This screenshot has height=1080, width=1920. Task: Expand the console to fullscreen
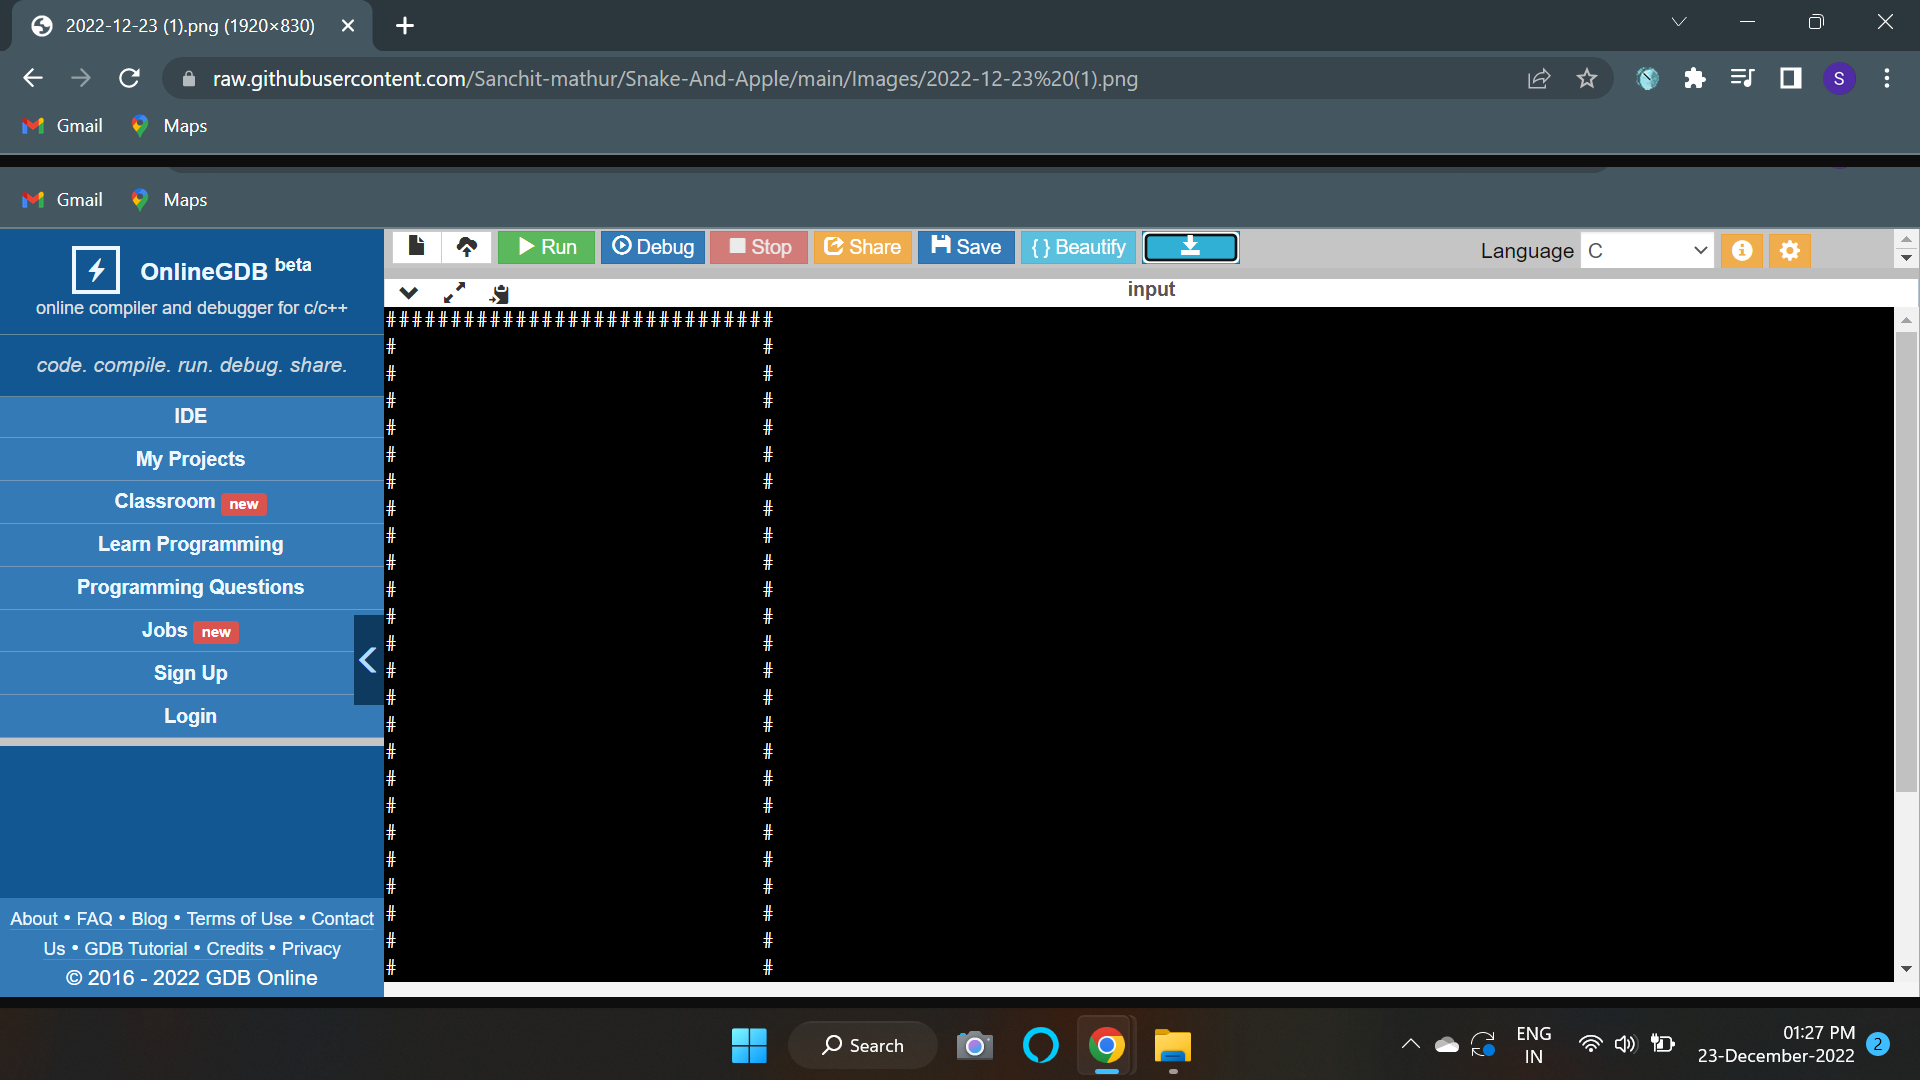pos(454,293)
